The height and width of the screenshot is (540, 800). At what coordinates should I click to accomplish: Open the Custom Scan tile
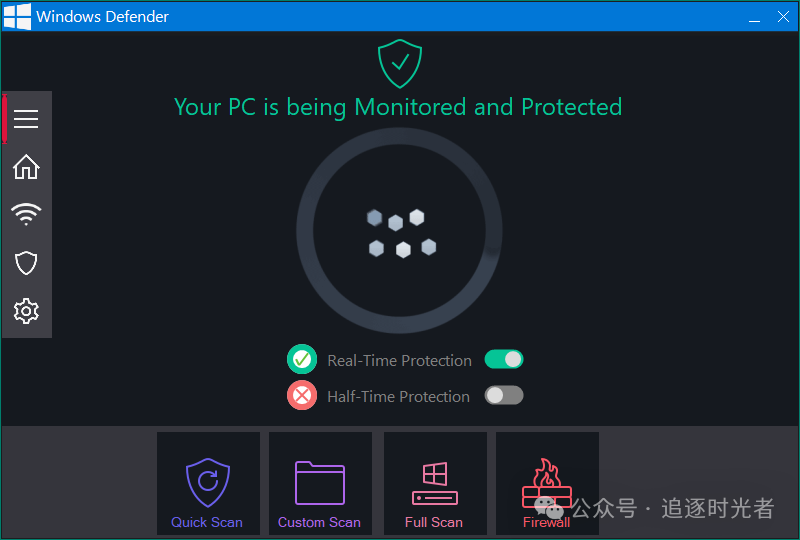(320, 483)
